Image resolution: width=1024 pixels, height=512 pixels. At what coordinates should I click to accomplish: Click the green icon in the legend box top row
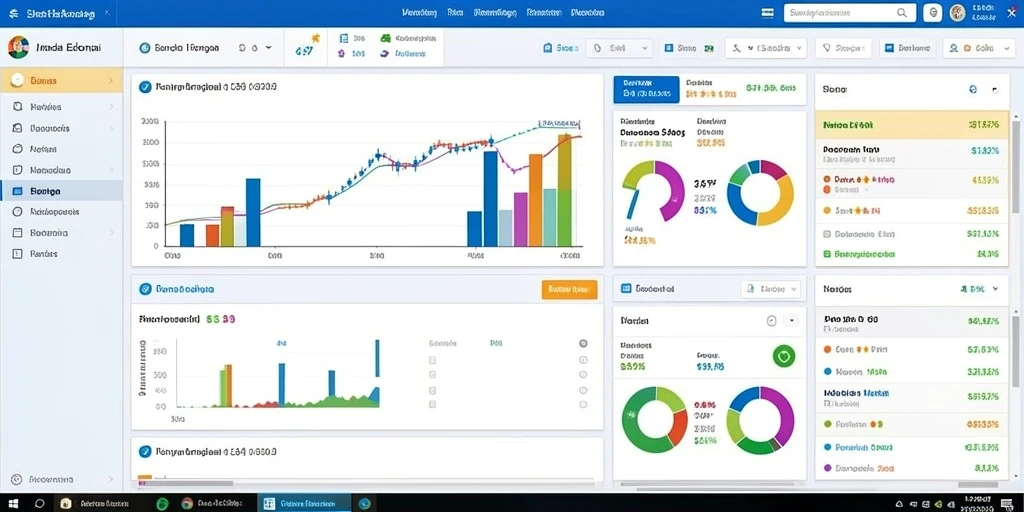tap(385, 39)
